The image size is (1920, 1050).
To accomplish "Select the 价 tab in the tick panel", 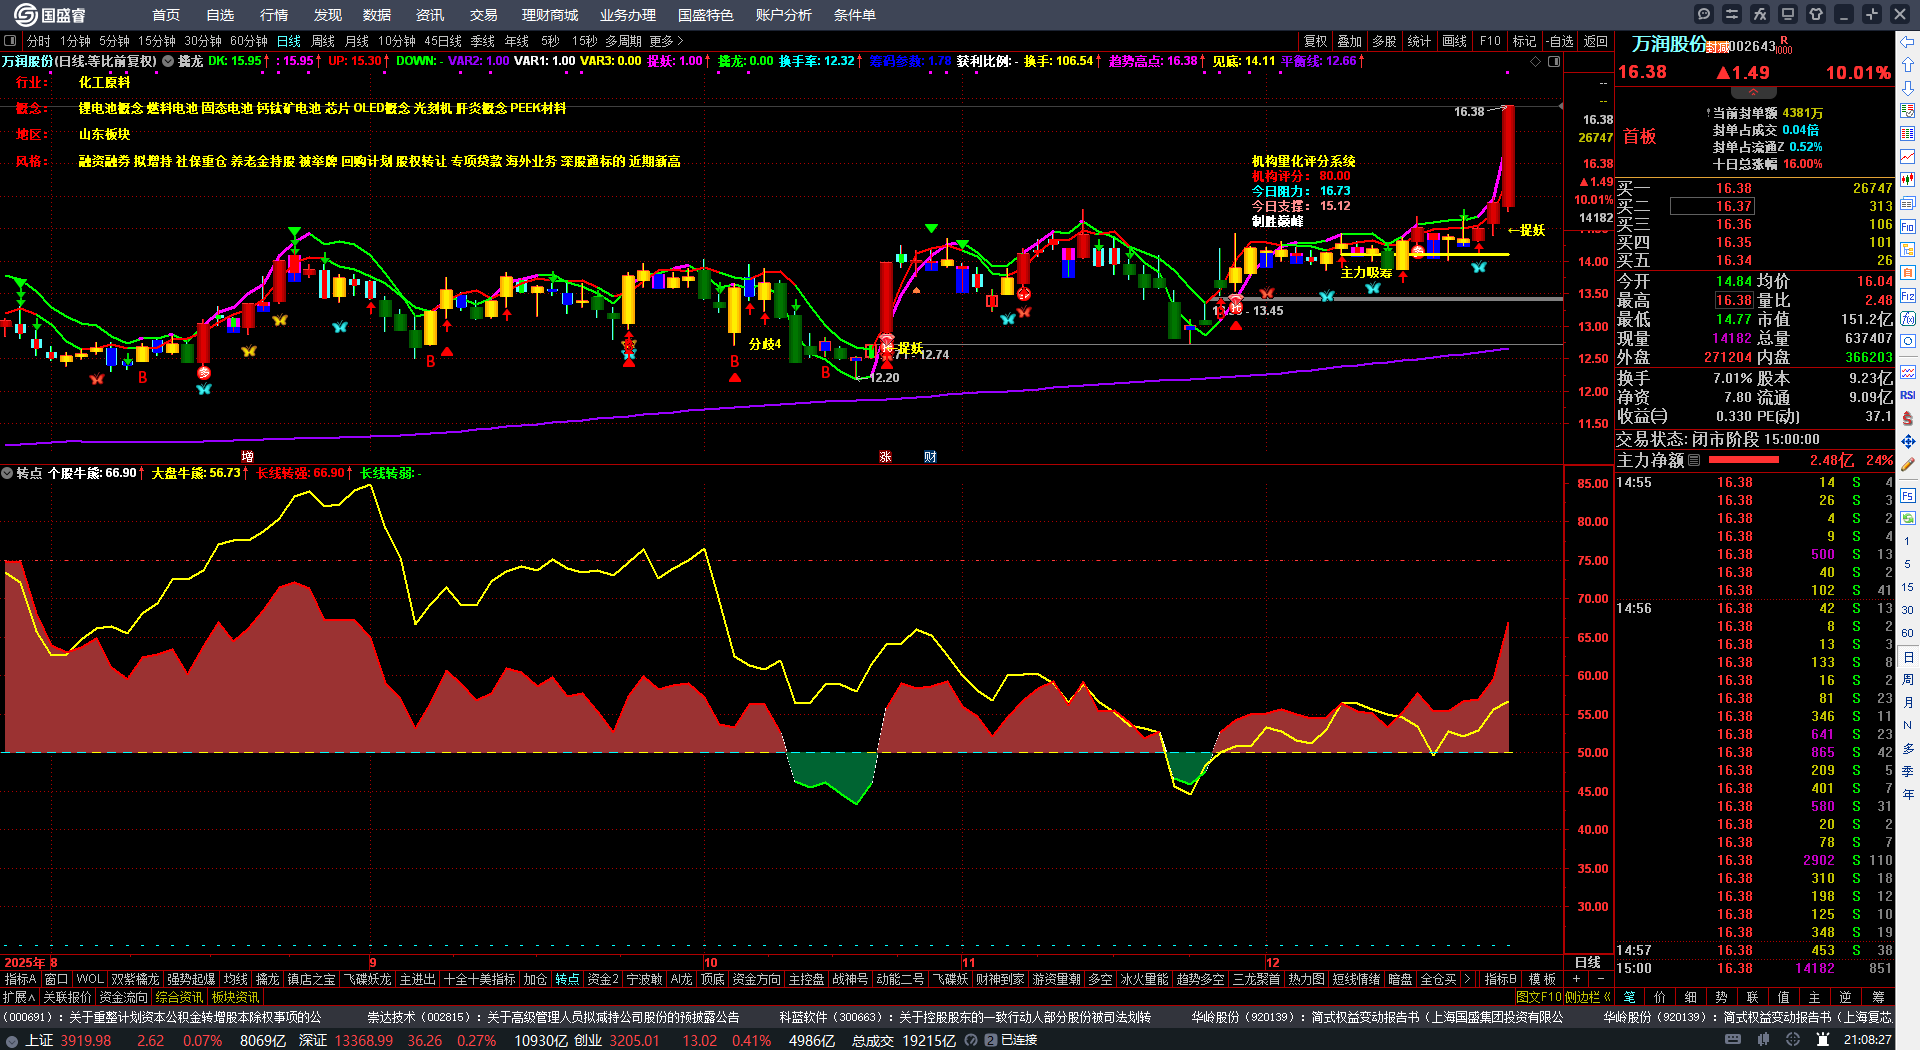I will pyautogui.click(x=1661, y=997).
